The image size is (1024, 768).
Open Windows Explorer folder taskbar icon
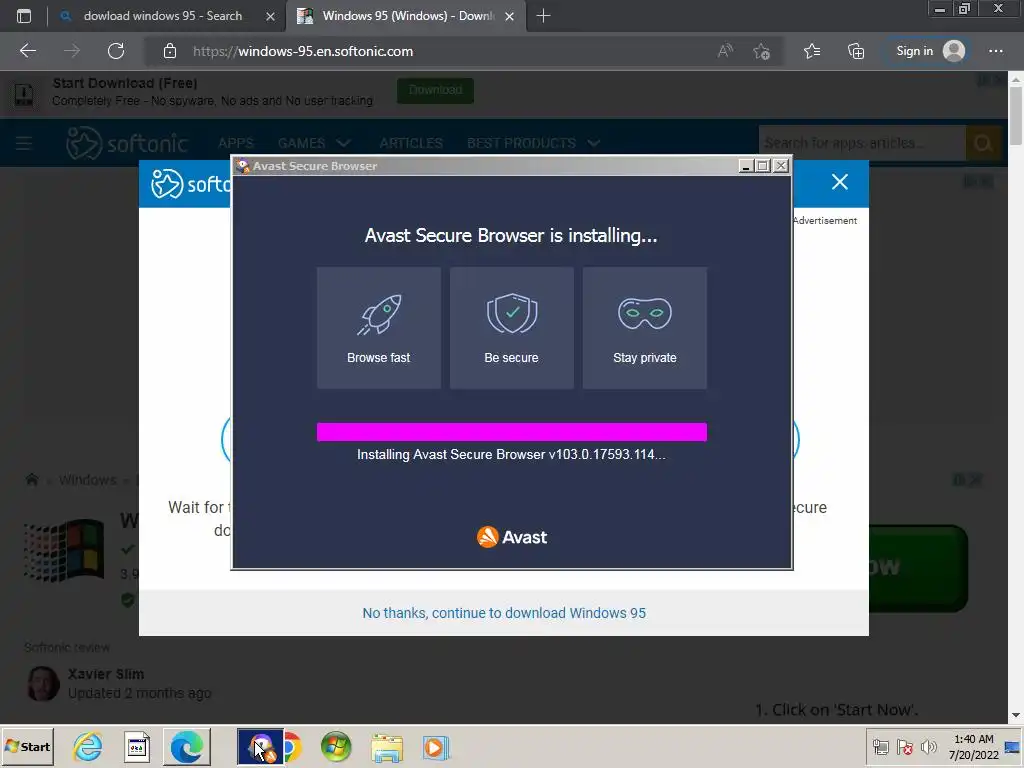point(387,746)
